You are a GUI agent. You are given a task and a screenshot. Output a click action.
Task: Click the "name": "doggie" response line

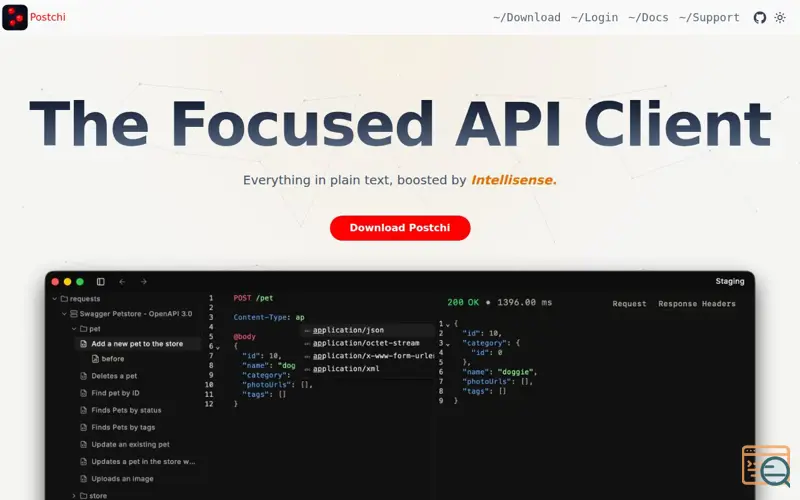point(499,372)
